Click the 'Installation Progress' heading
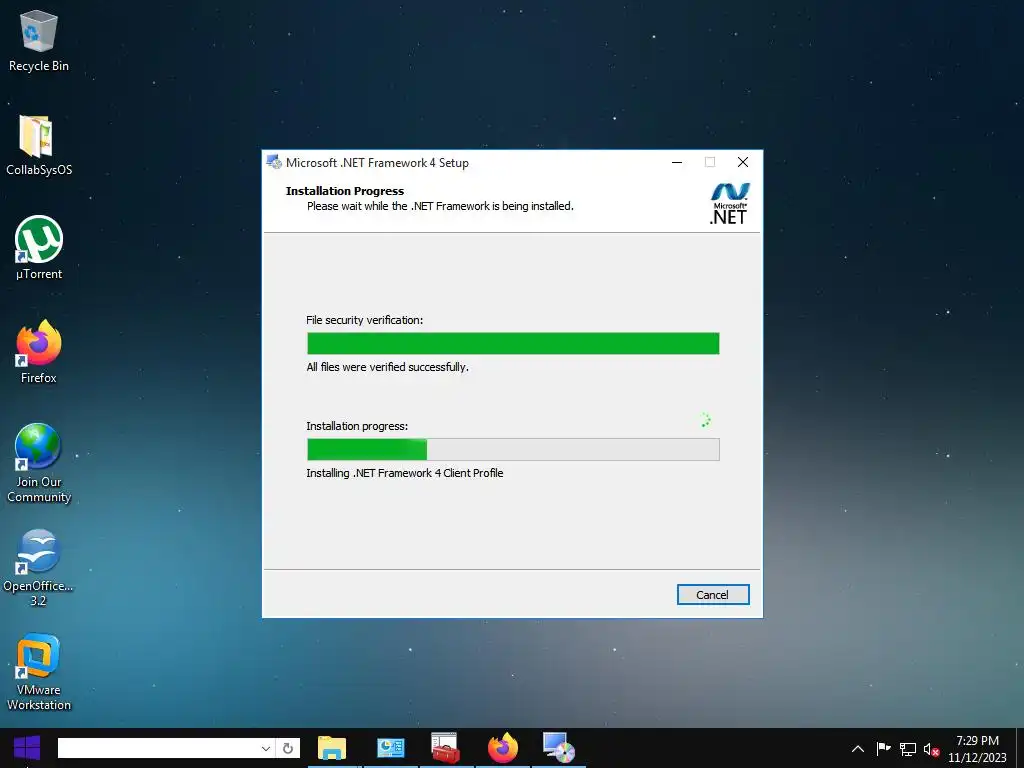 [x=345, y=191]
